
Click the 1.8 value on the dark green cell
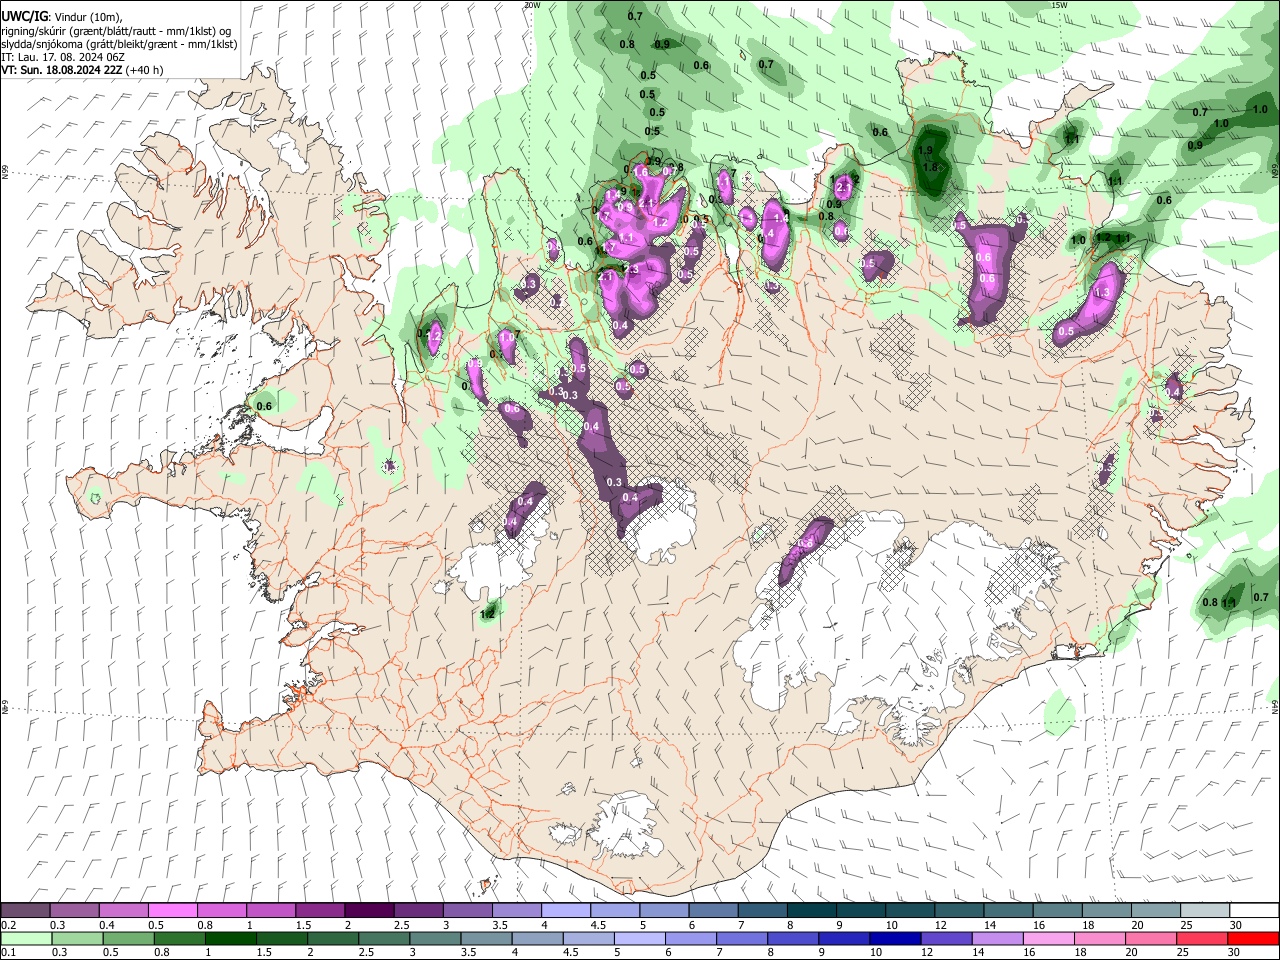[931, 167]
